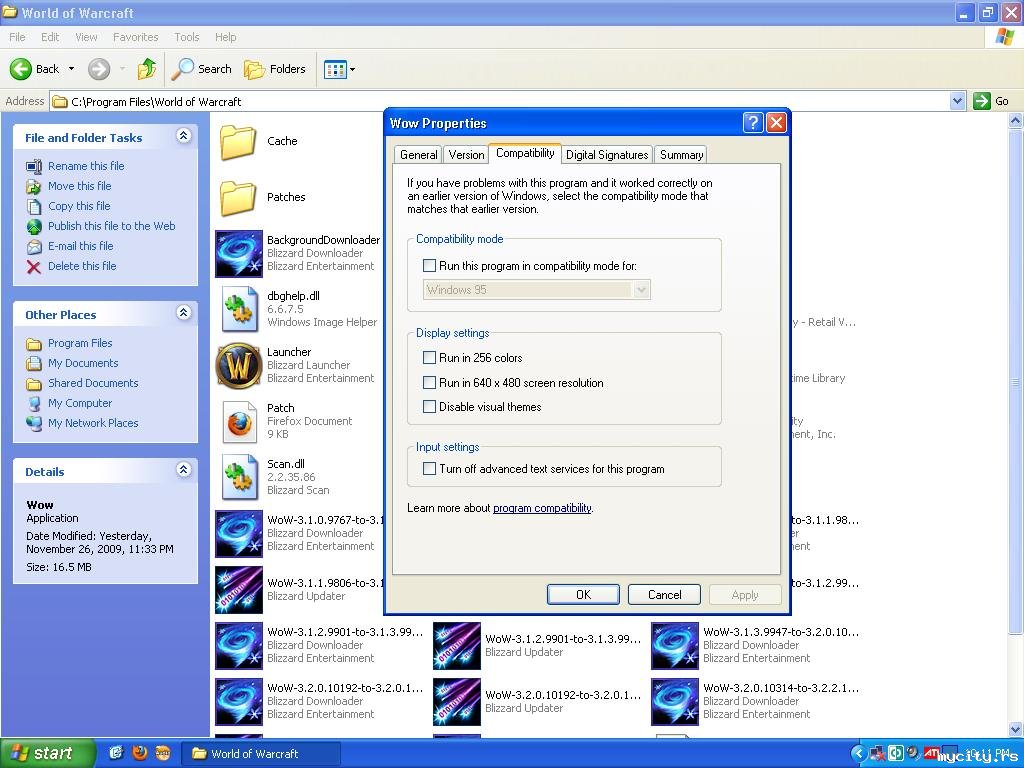The width and height of the screenshot is (1024, 768).
Task: Select the BackgroundDownloader file icon
Action: coord(239,253)
